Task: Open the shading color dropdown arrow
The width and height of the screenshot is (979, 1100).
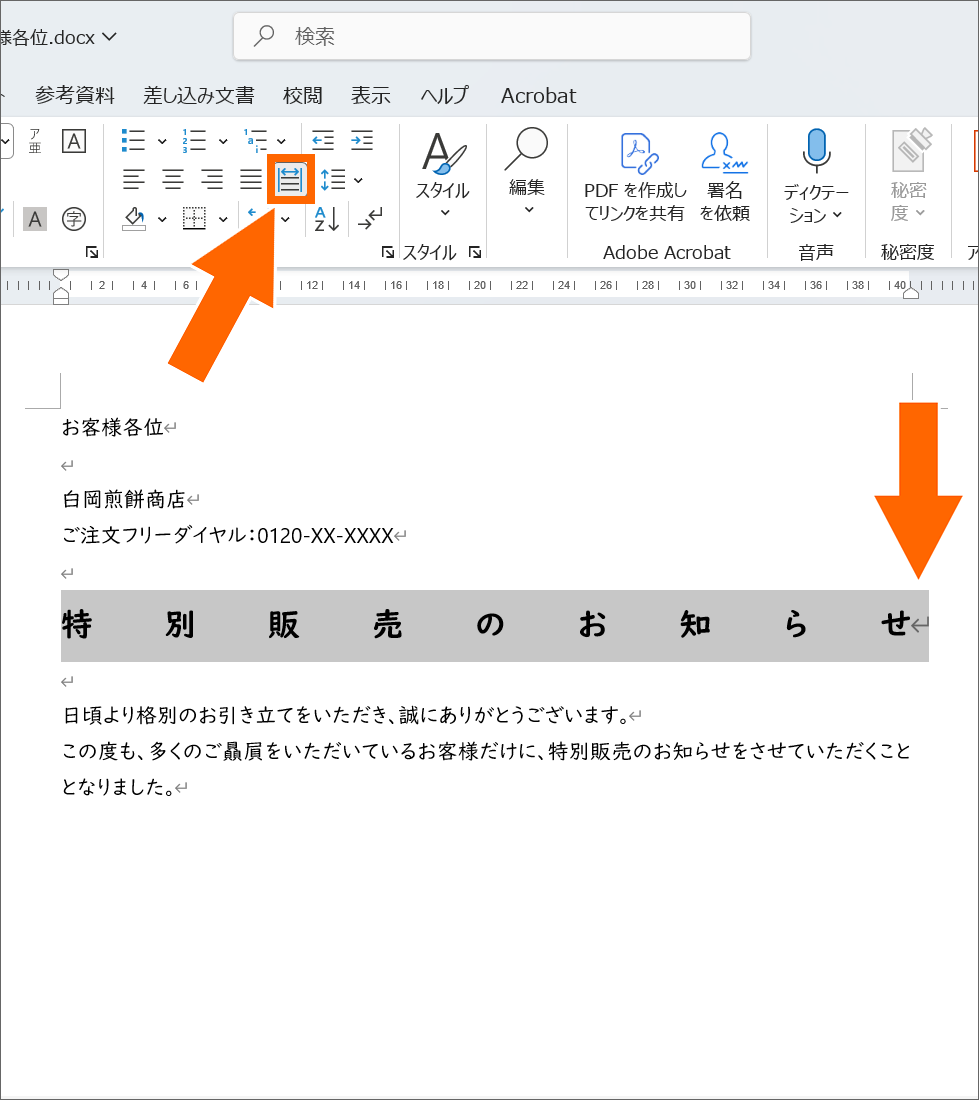Action: pyautogui.click(x=161, y=218)
